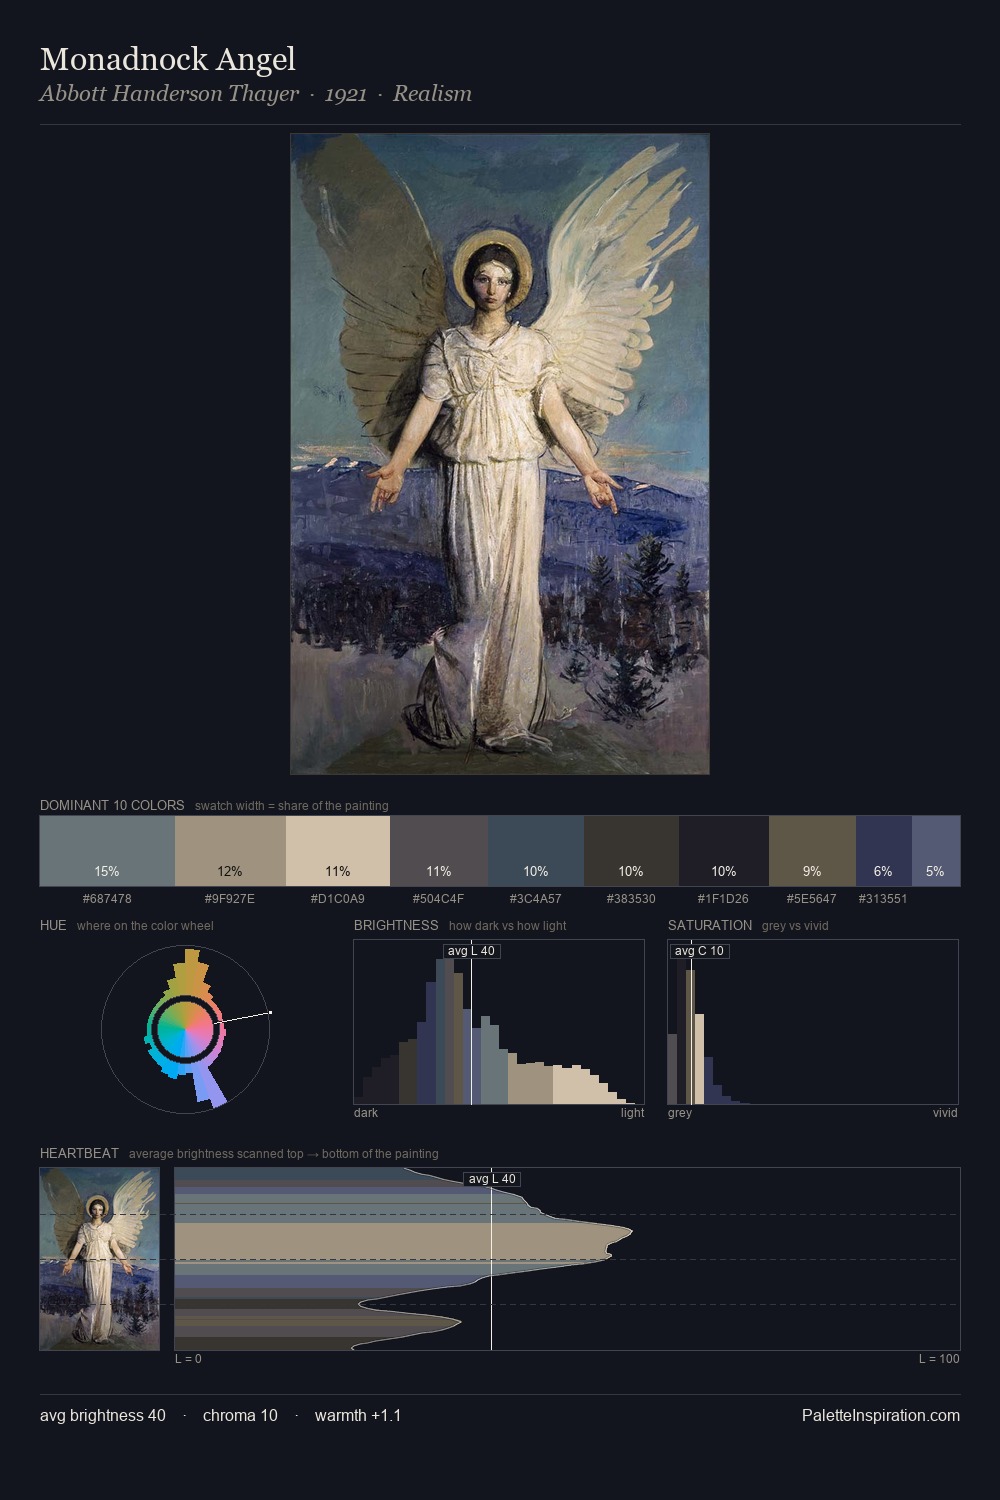
Task: Pick the light beige #D1C0A9 swatch
Action: click(x=338, y=851)
